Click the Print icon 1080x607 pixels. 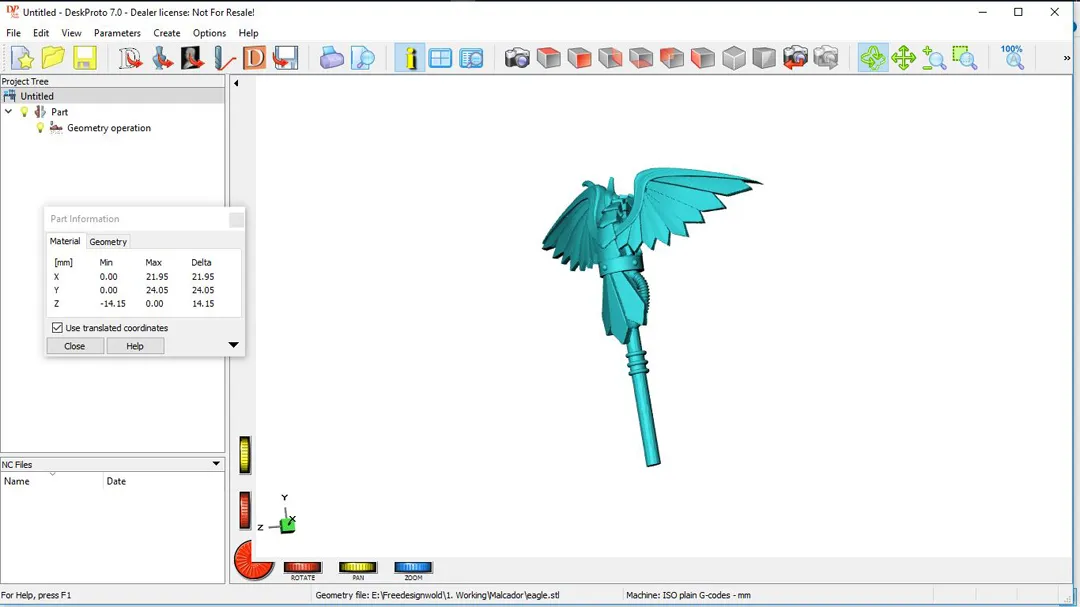pyautogui.click(x=331, y=58)
